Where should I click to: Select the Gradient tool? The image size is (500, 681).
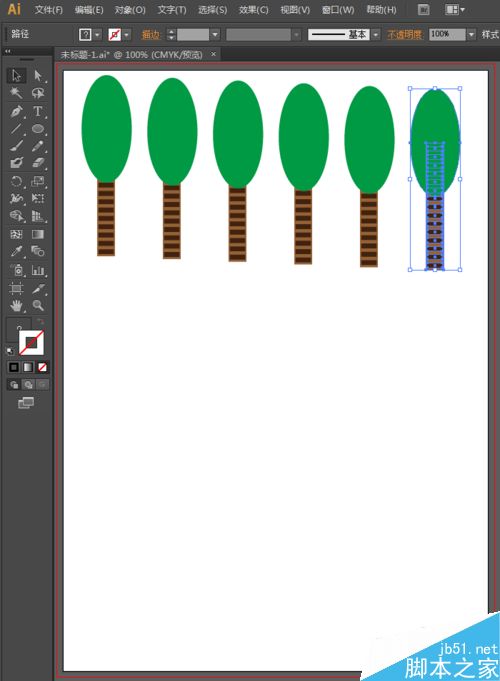(x=38, y=234)
